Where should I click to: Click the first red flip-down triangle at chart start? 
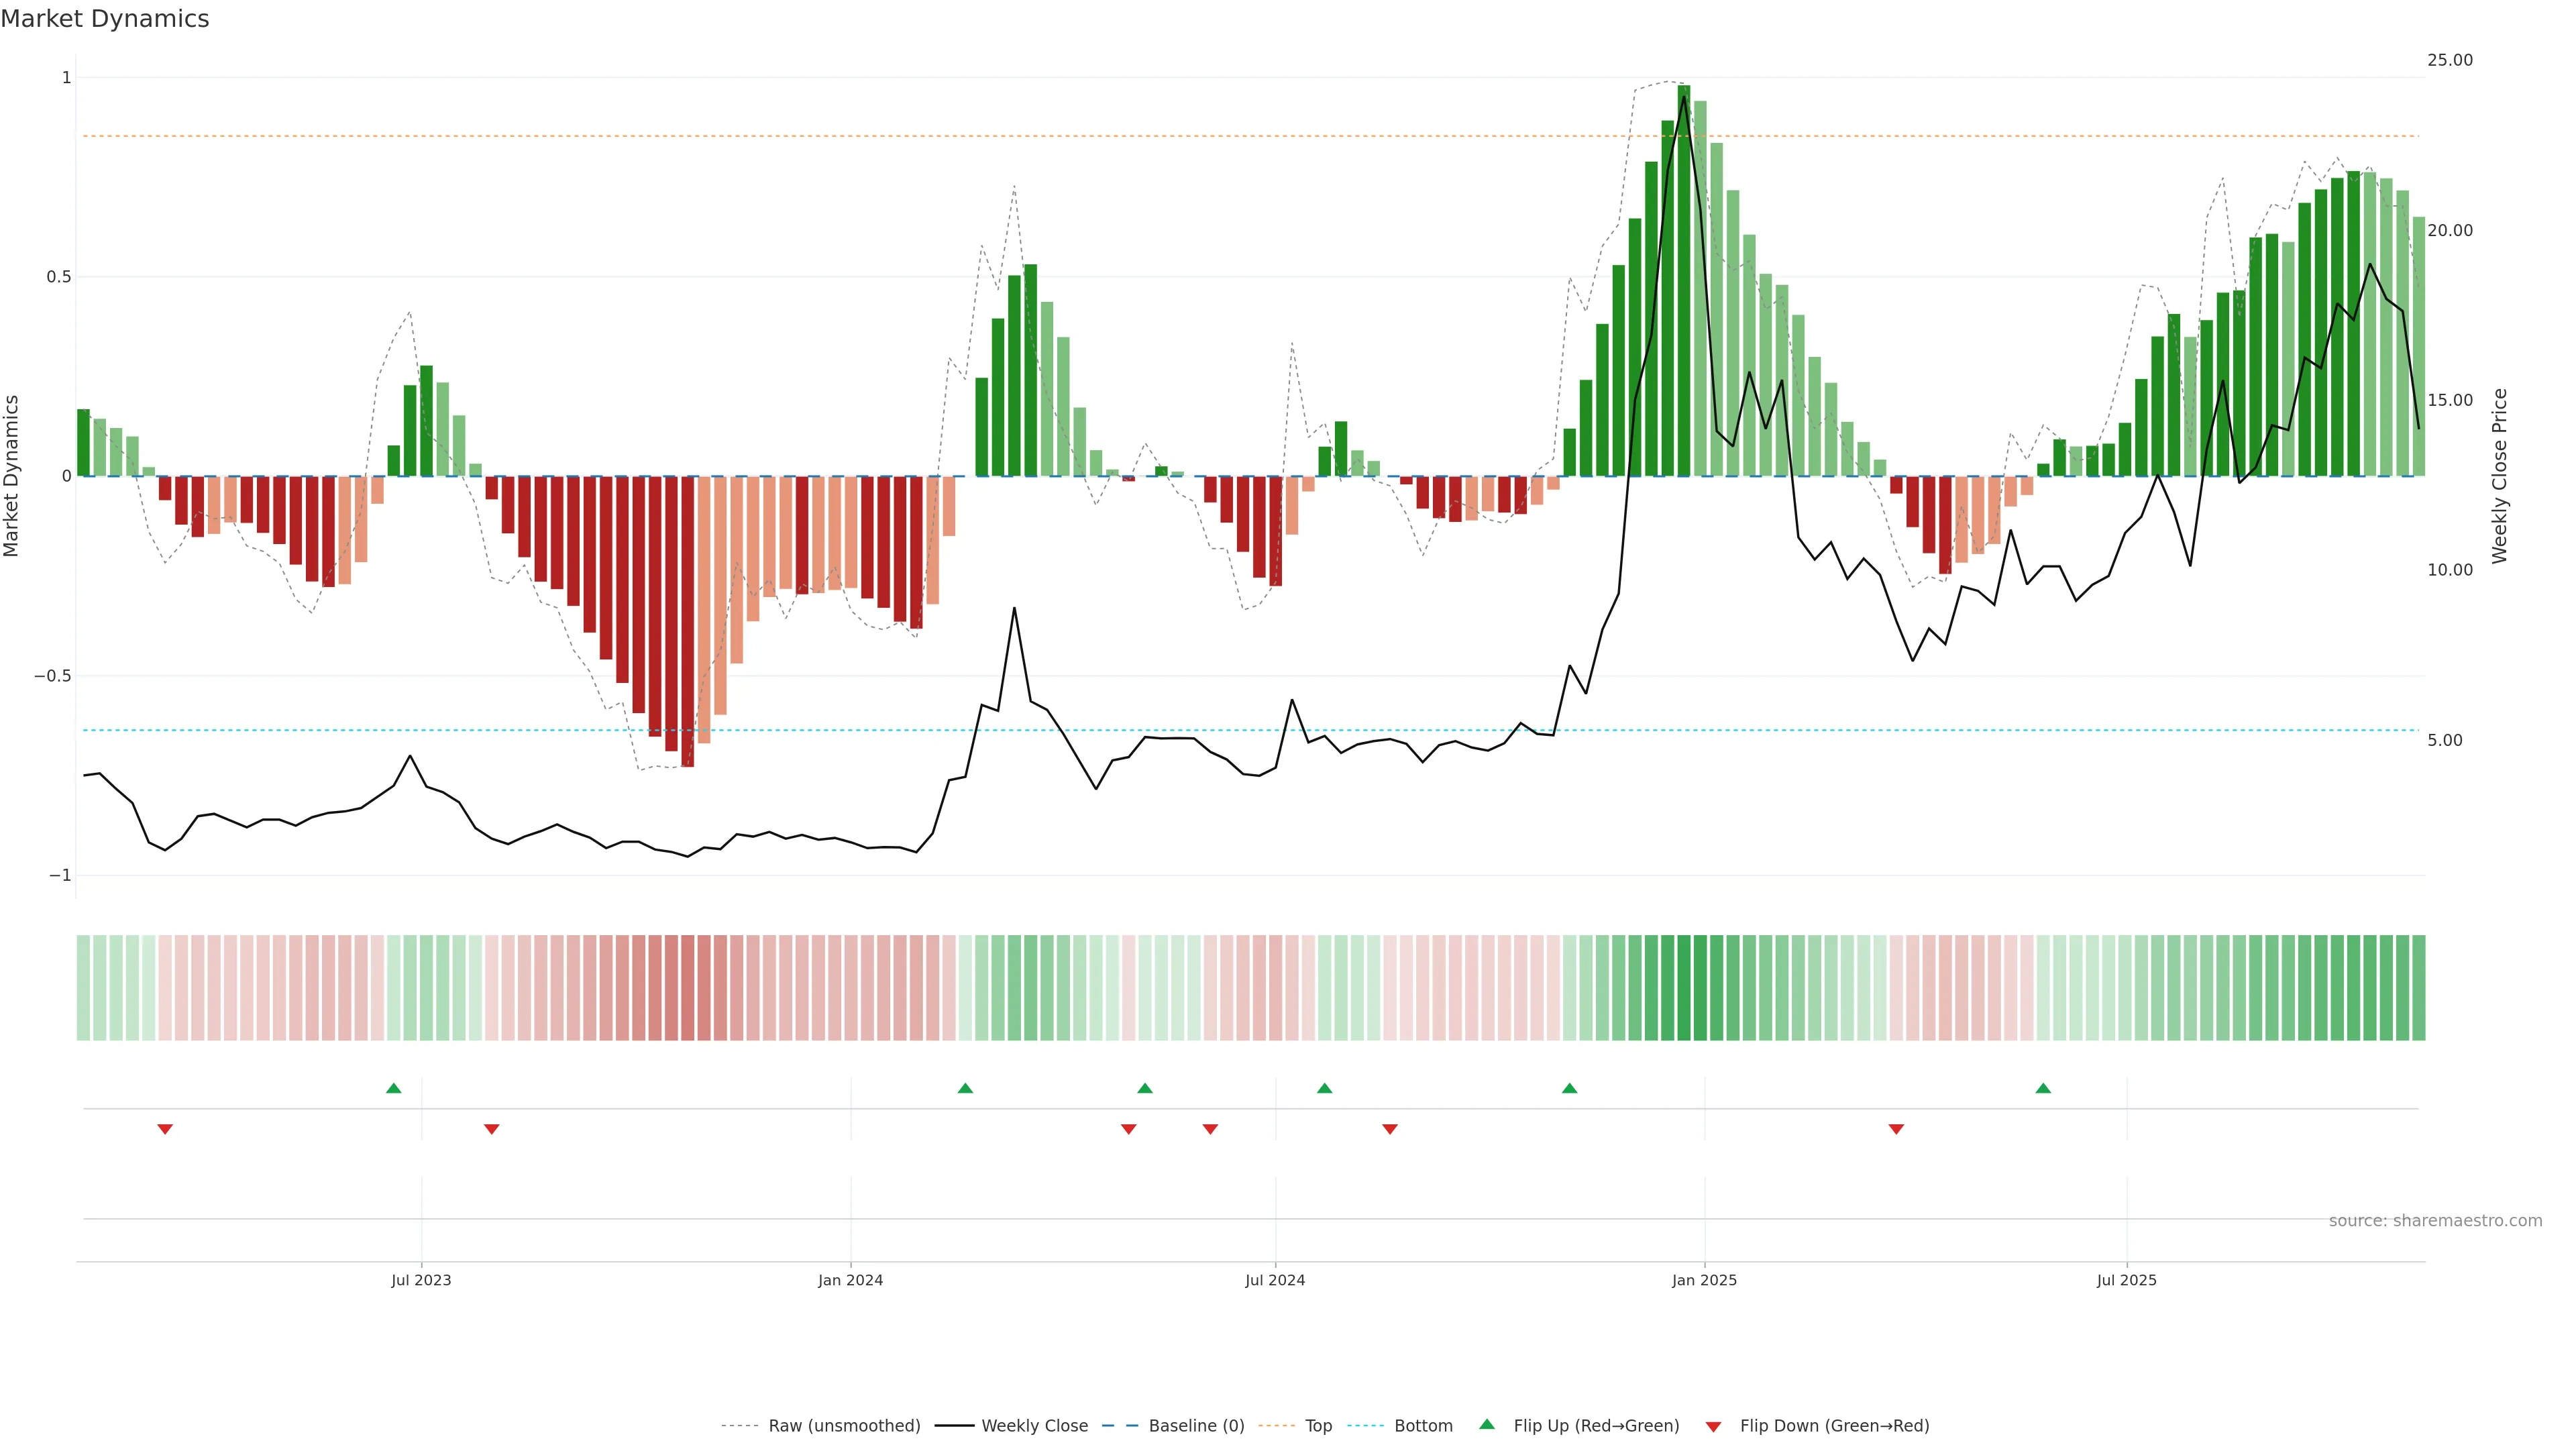pos(165,1129)
